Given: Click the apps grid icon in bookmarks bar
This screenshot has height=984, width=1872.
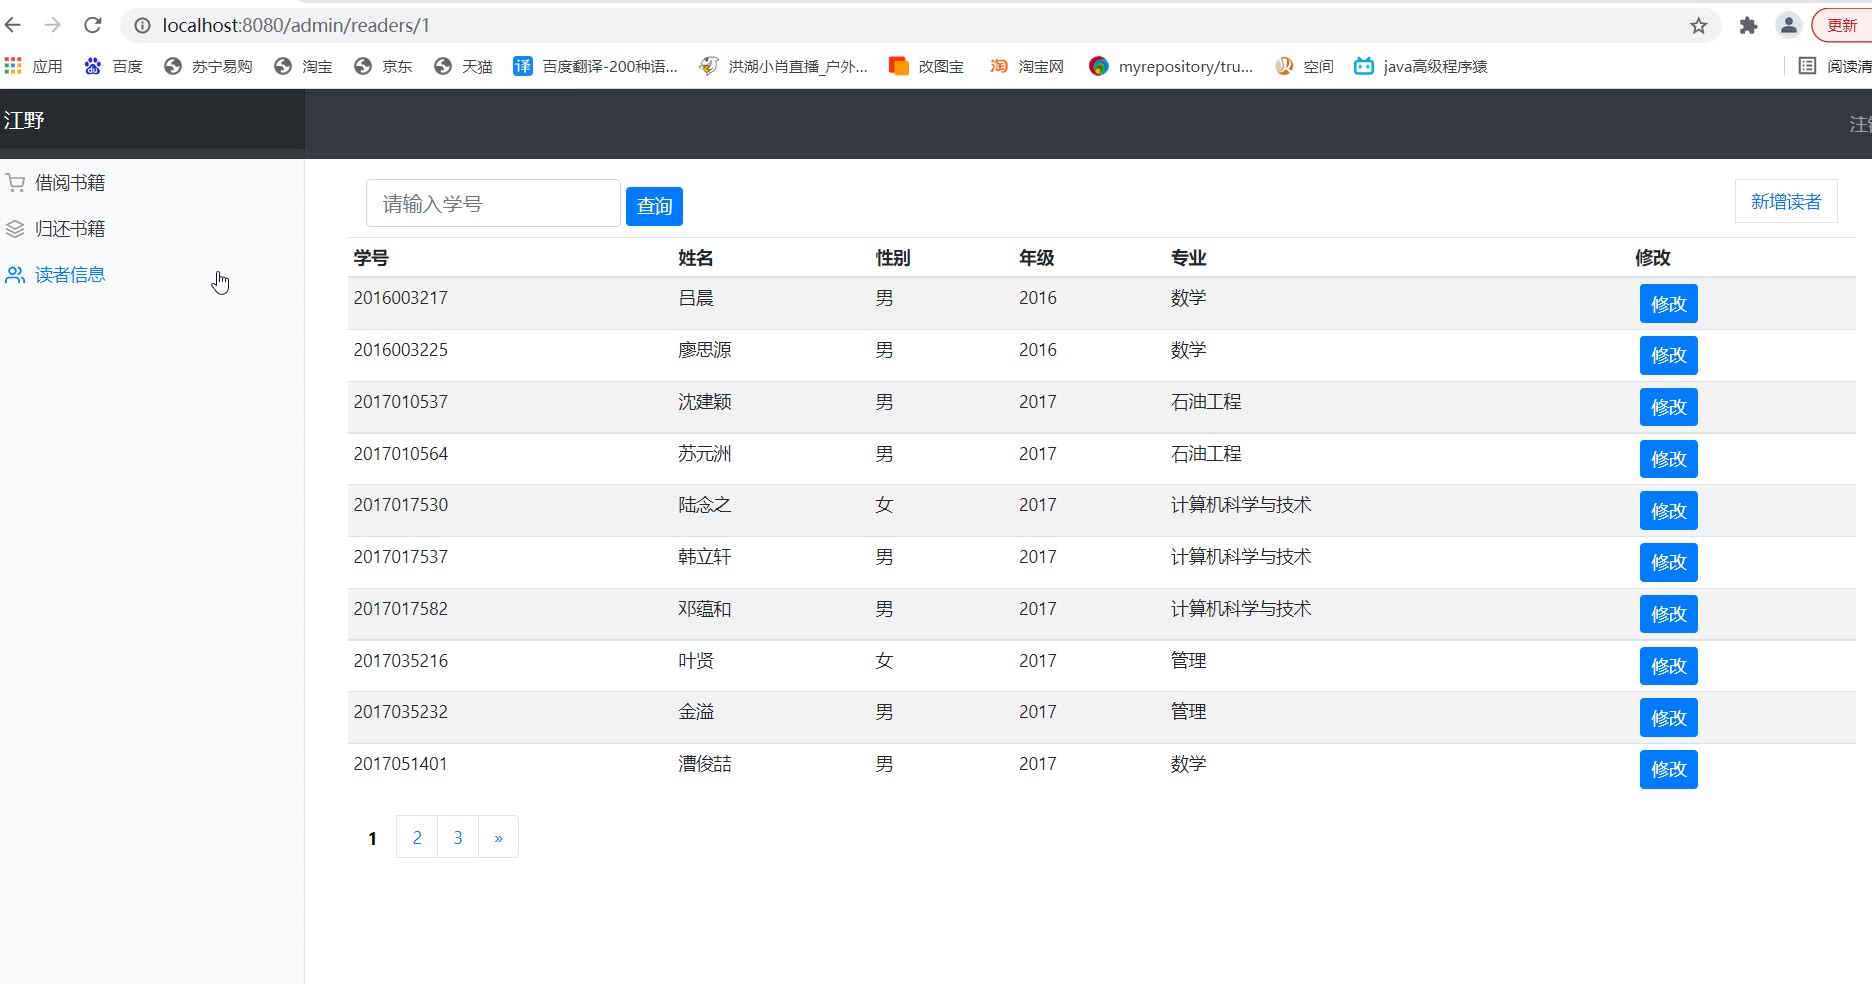Looking at the screenshot, I should point(13,66).
